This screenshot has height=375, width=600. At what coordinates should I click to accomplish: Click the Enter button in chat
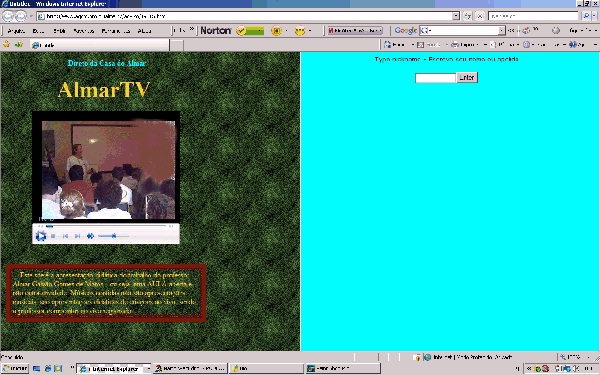(467, 78)
